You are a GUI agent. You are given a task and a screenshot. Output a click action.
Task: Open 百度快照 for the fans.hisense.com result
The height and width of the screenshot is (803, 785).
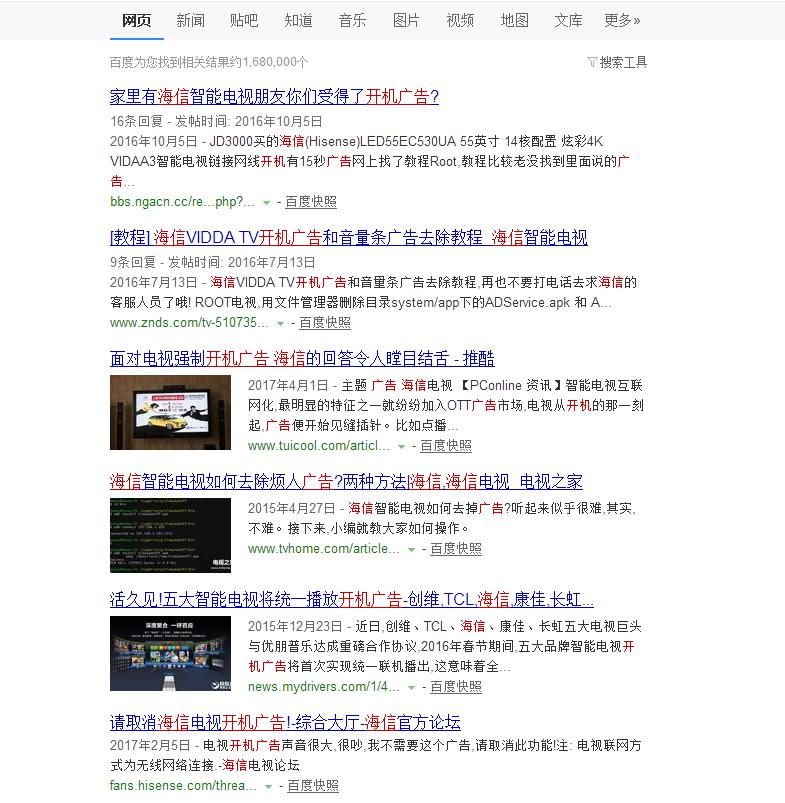[313, 786]
